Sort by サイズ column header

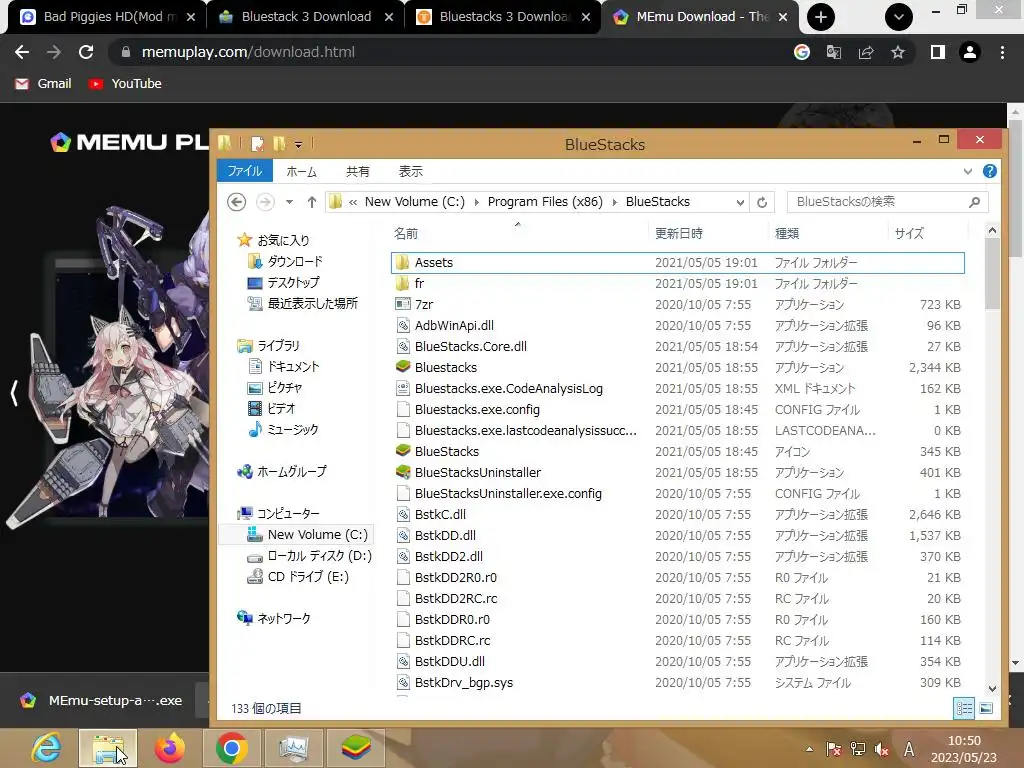coord(909,233)
